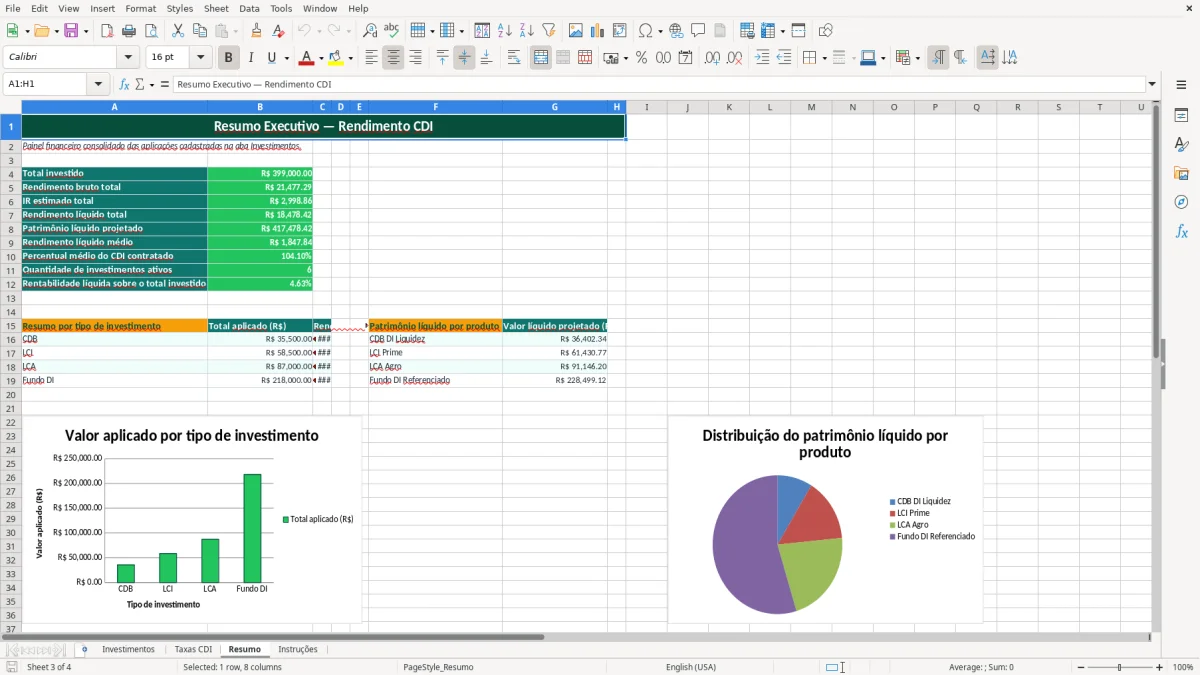Image resolution: width=1200 pixels, height=675 pixels.
Task: Click the 100% zoom level indicator
Action: tap(1183, 667)
